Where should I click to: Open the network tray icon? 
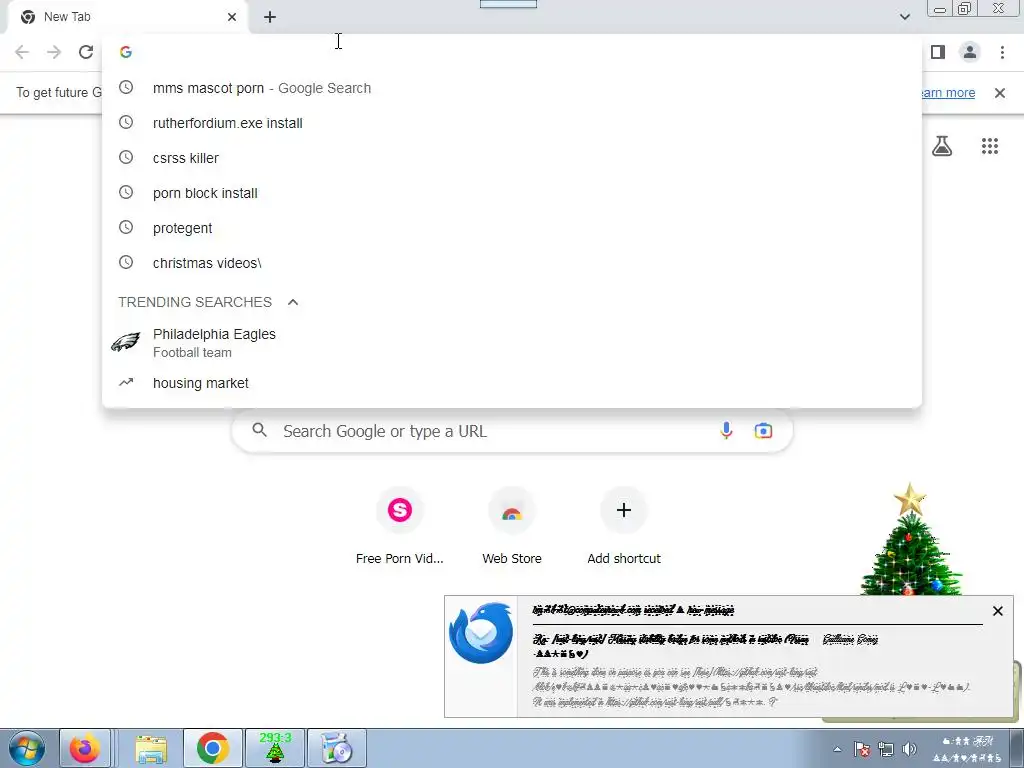click(x=886, y=749)
